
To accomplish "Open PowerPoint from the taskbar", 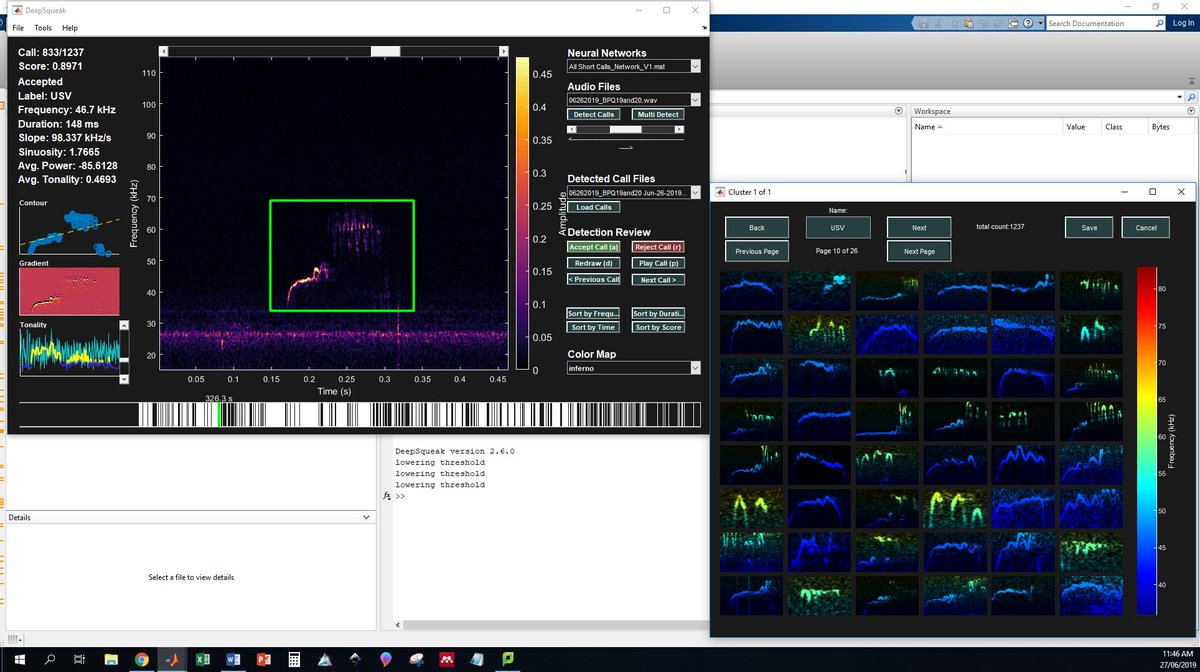I will tap(263, 660).
